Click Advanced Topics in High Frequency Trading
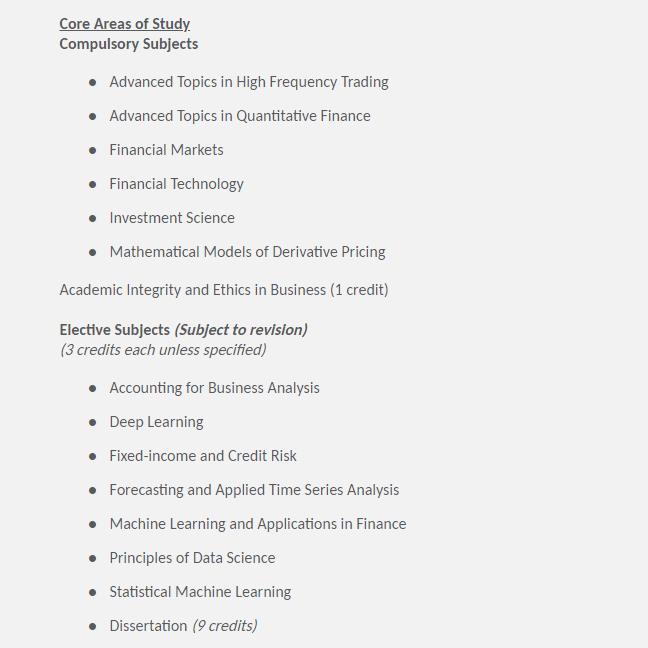 [248, 82]
